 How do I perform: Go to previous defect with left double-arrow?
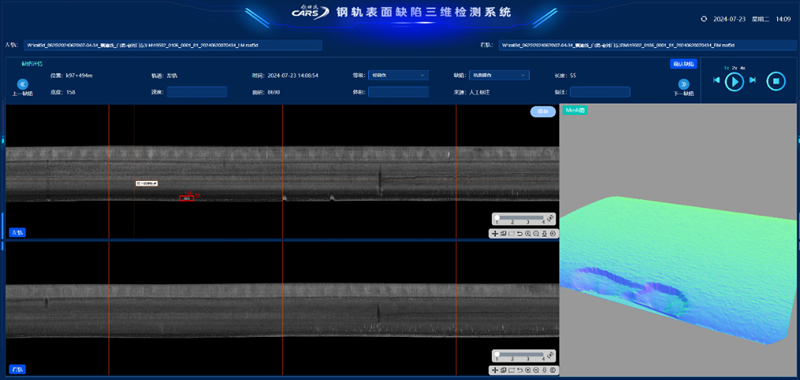coord(22,84)
